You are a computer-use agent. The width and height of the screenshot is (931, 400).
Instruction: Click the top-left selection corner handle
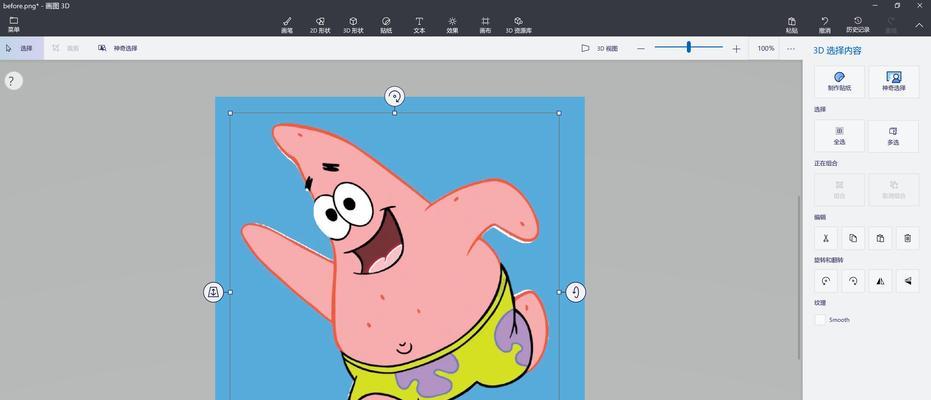click(x=230, y=113)
